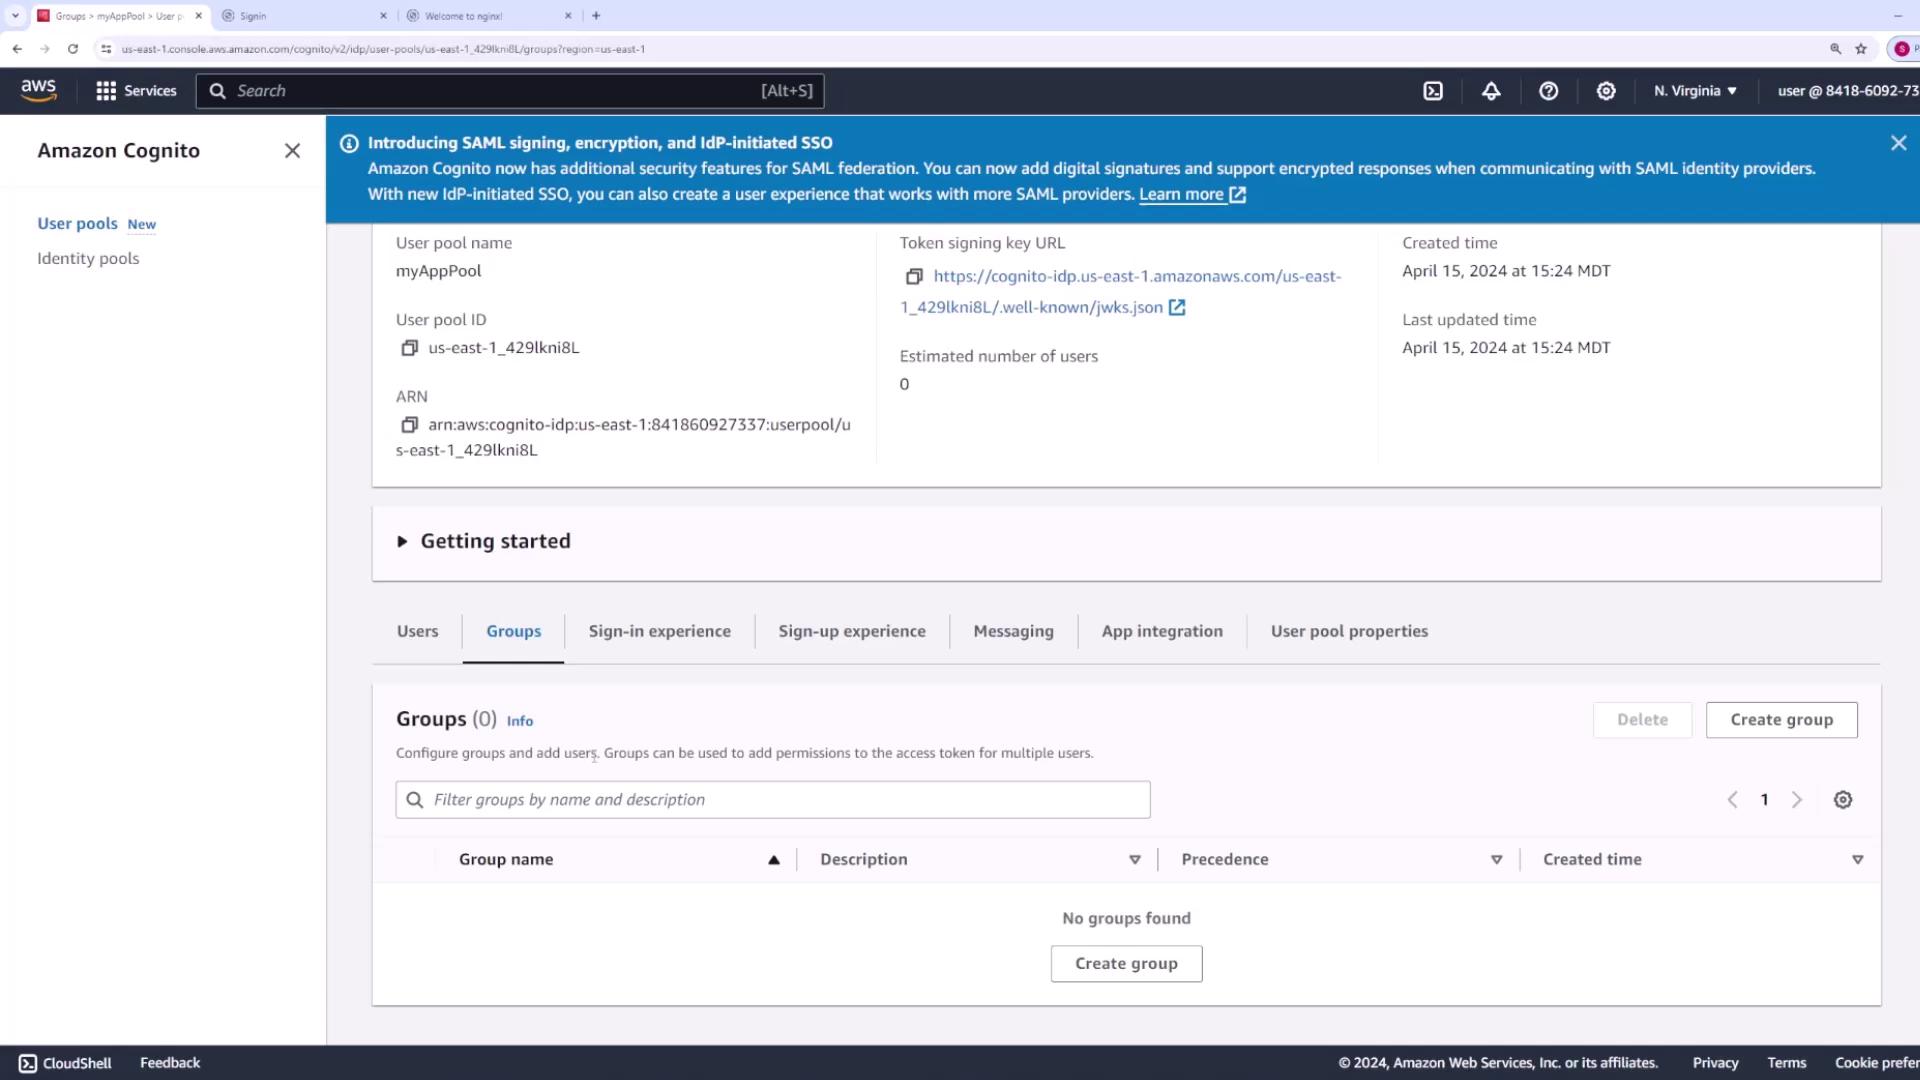Open CloudShell icon in top navigation

1433,91
